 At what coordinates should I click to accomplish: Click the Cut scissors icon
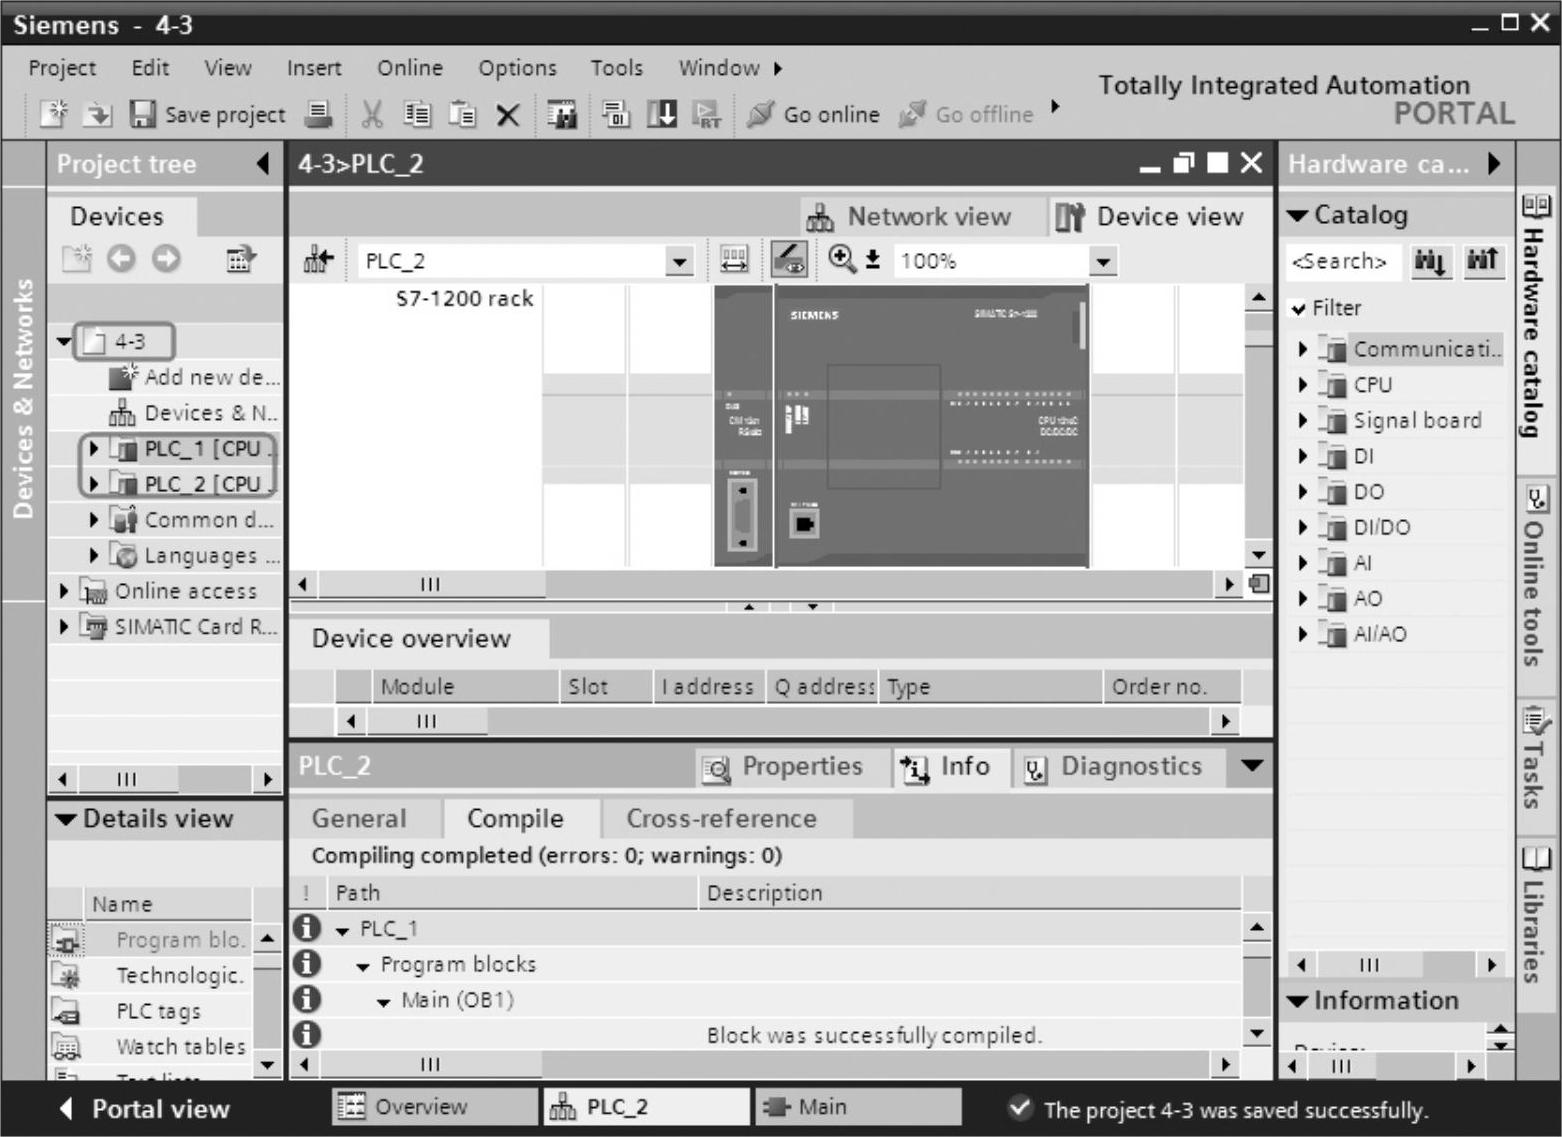(372, 114)
